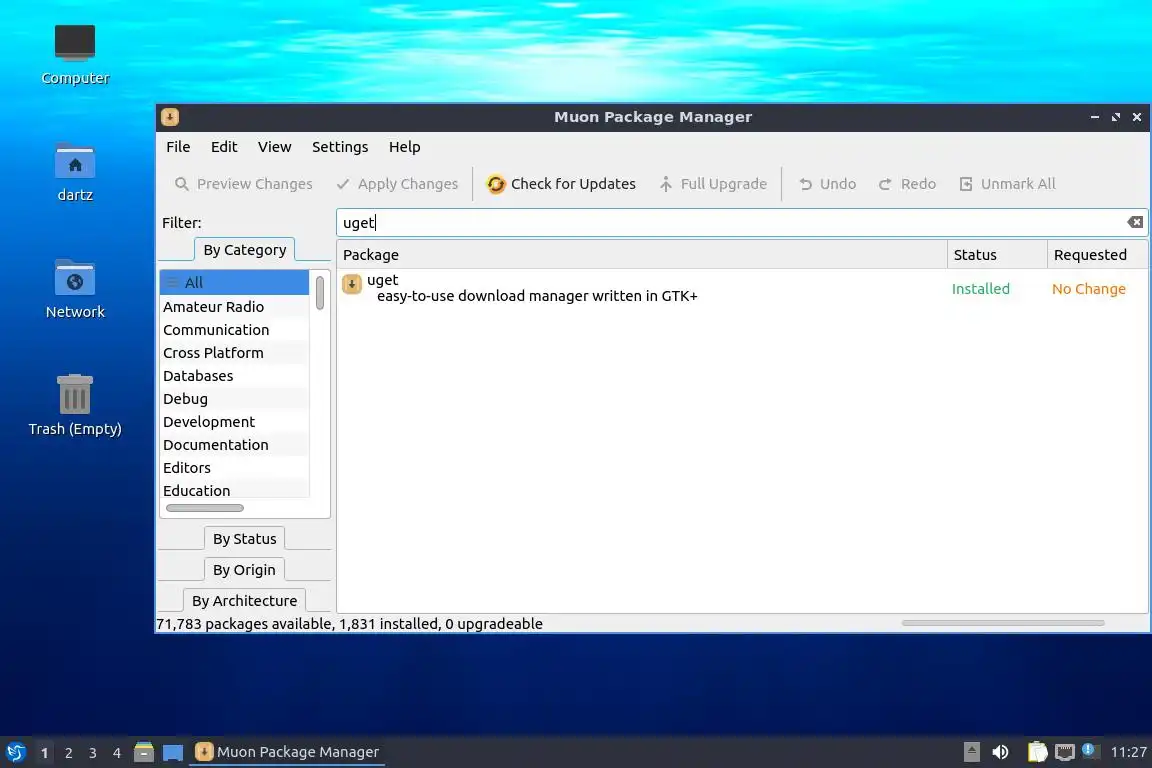
Task: Click into the filter search field
Action: 731,223
